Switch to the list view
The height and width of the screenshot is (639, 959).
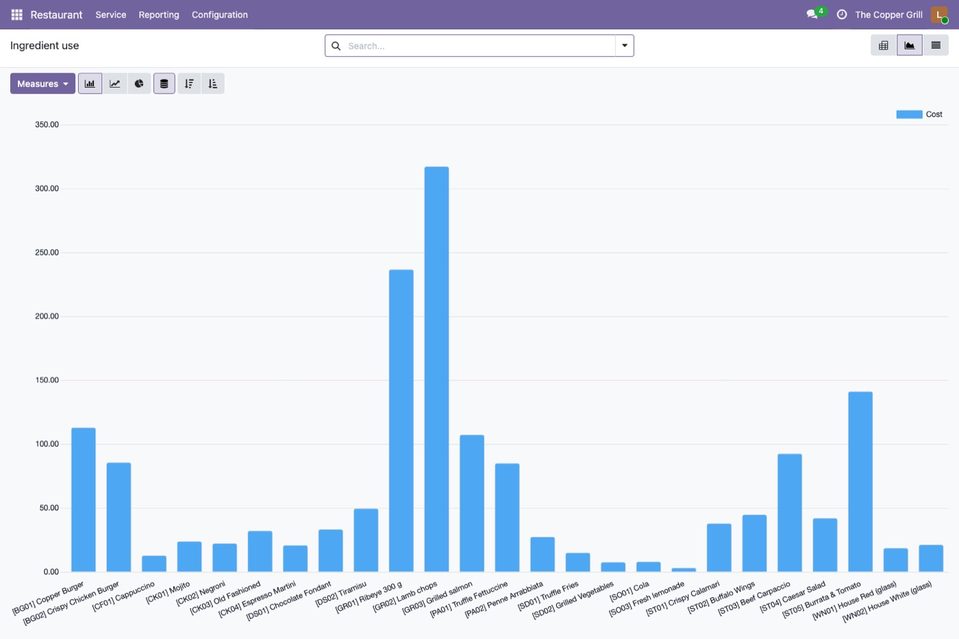pyautogui.click(x=936, y=45)
